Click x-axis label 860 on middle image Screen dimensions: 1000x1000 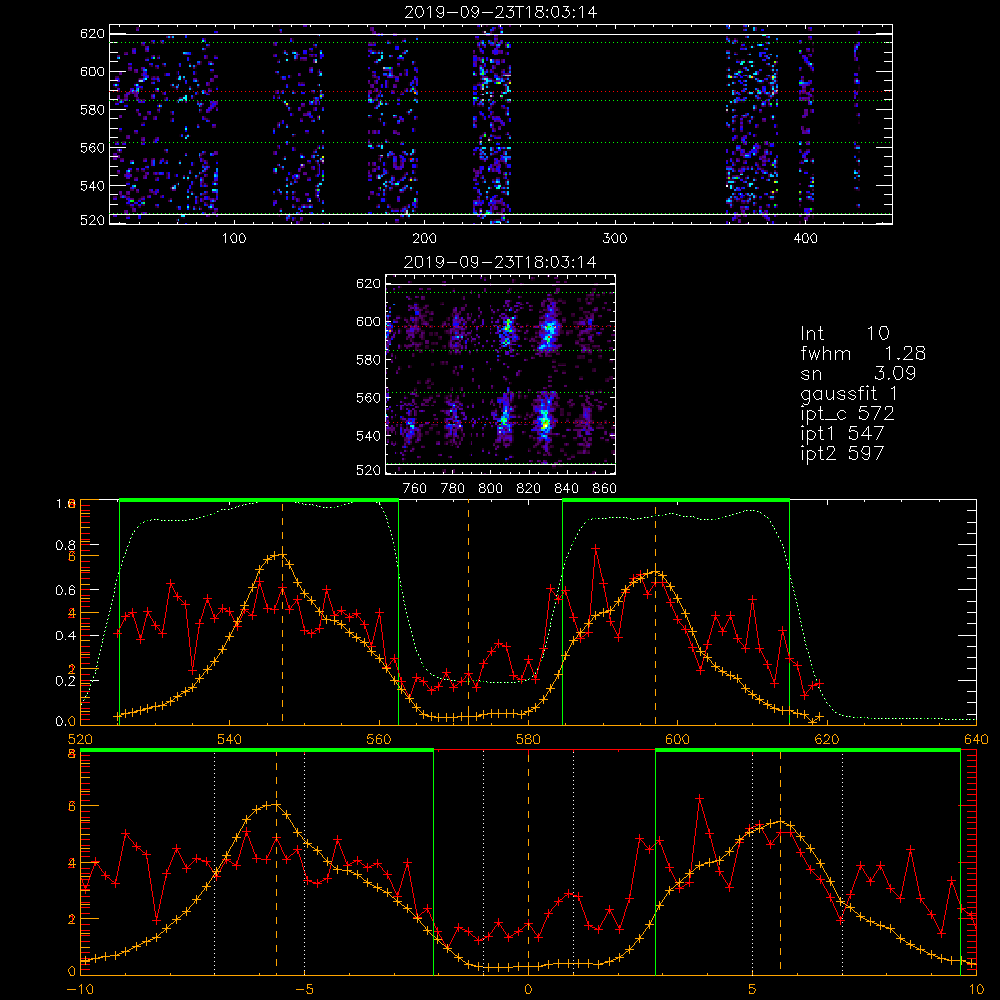point(605,489)
